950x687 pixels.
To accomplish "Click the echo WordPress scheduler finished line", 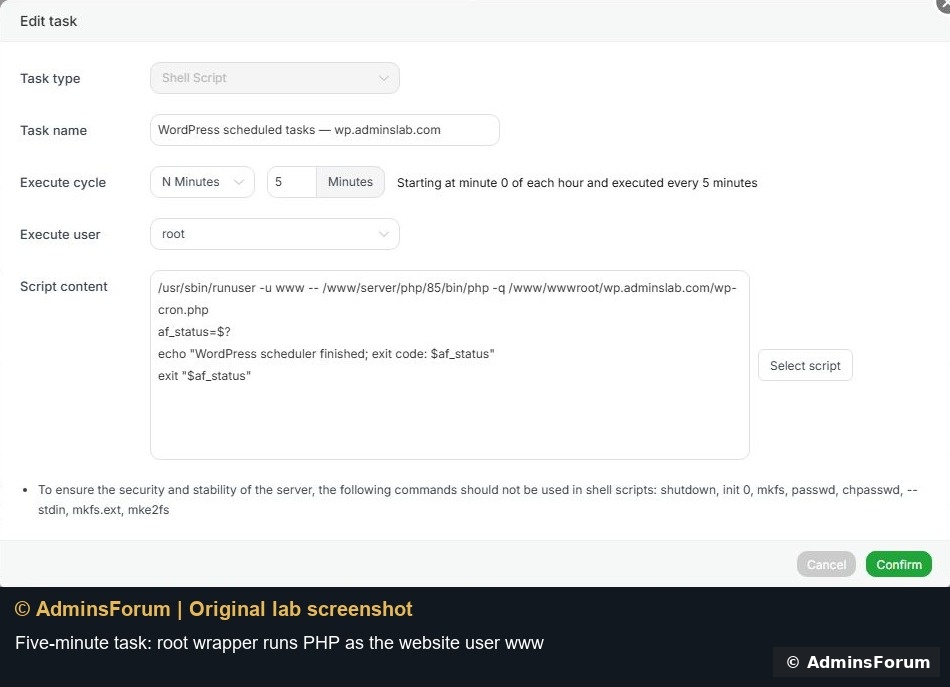I will (326, 354).
